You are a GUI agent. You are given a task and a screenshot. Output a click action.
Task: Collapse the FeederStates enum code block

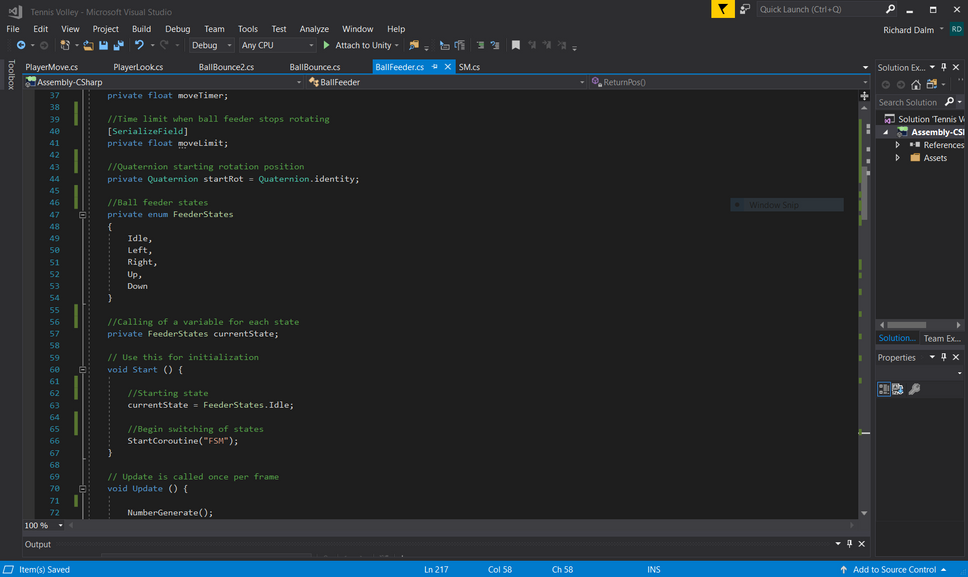83,215
